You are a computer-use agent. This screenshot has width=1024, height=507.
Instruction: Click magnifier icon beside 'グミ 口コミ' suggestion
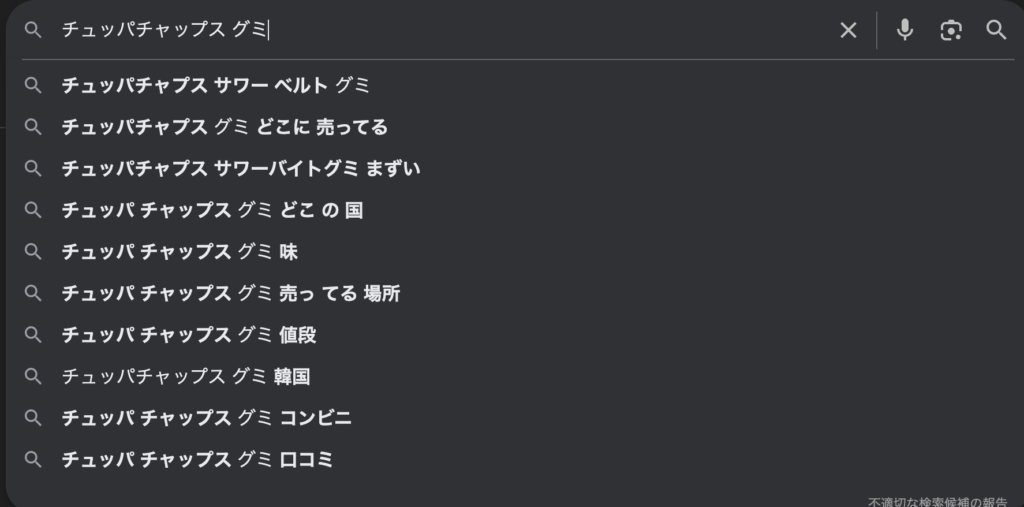tap(33, 460)
